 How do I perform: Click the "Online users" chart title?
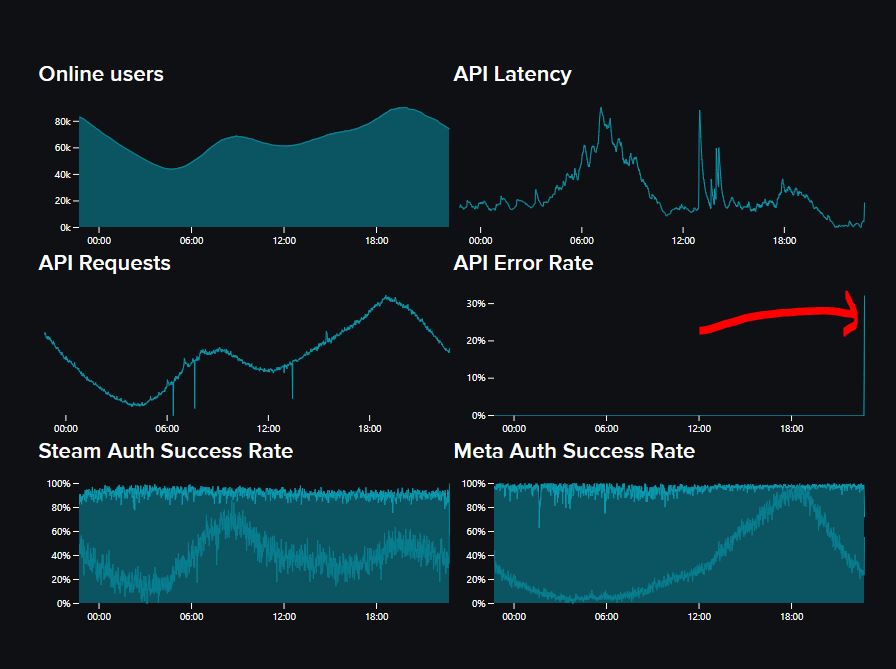(101, 74)
